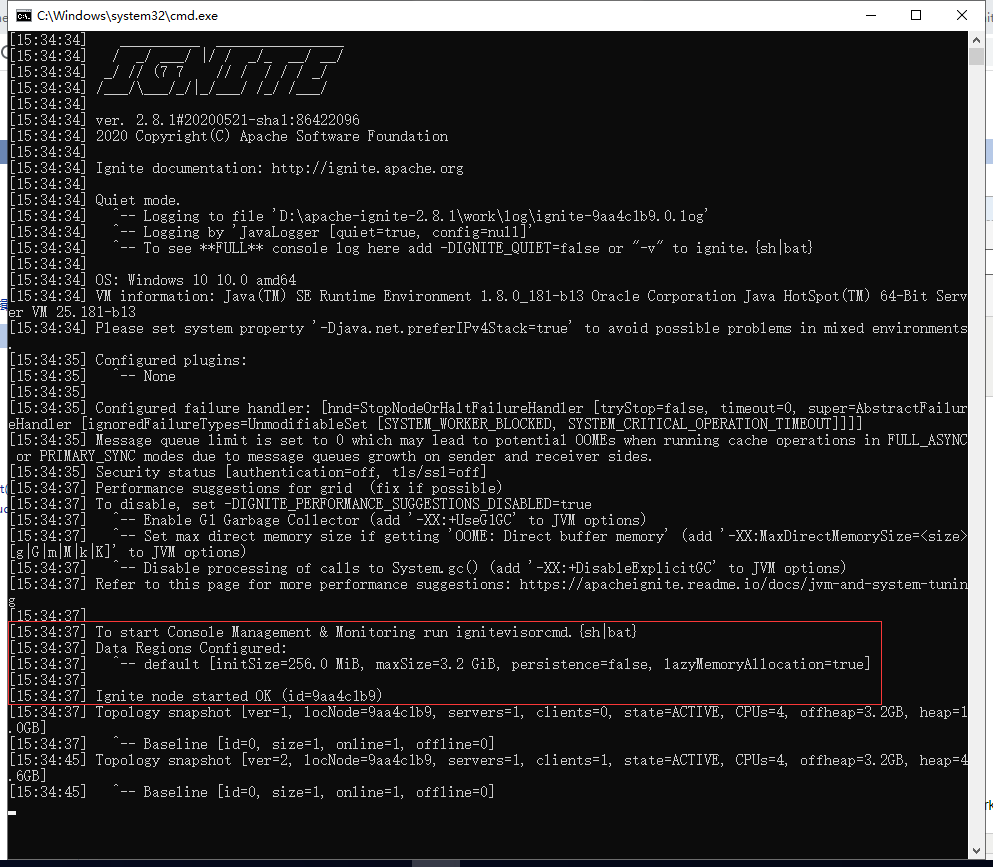Click the vertical scrollbar thumb
993x867 pixels.
coord(976,56)
